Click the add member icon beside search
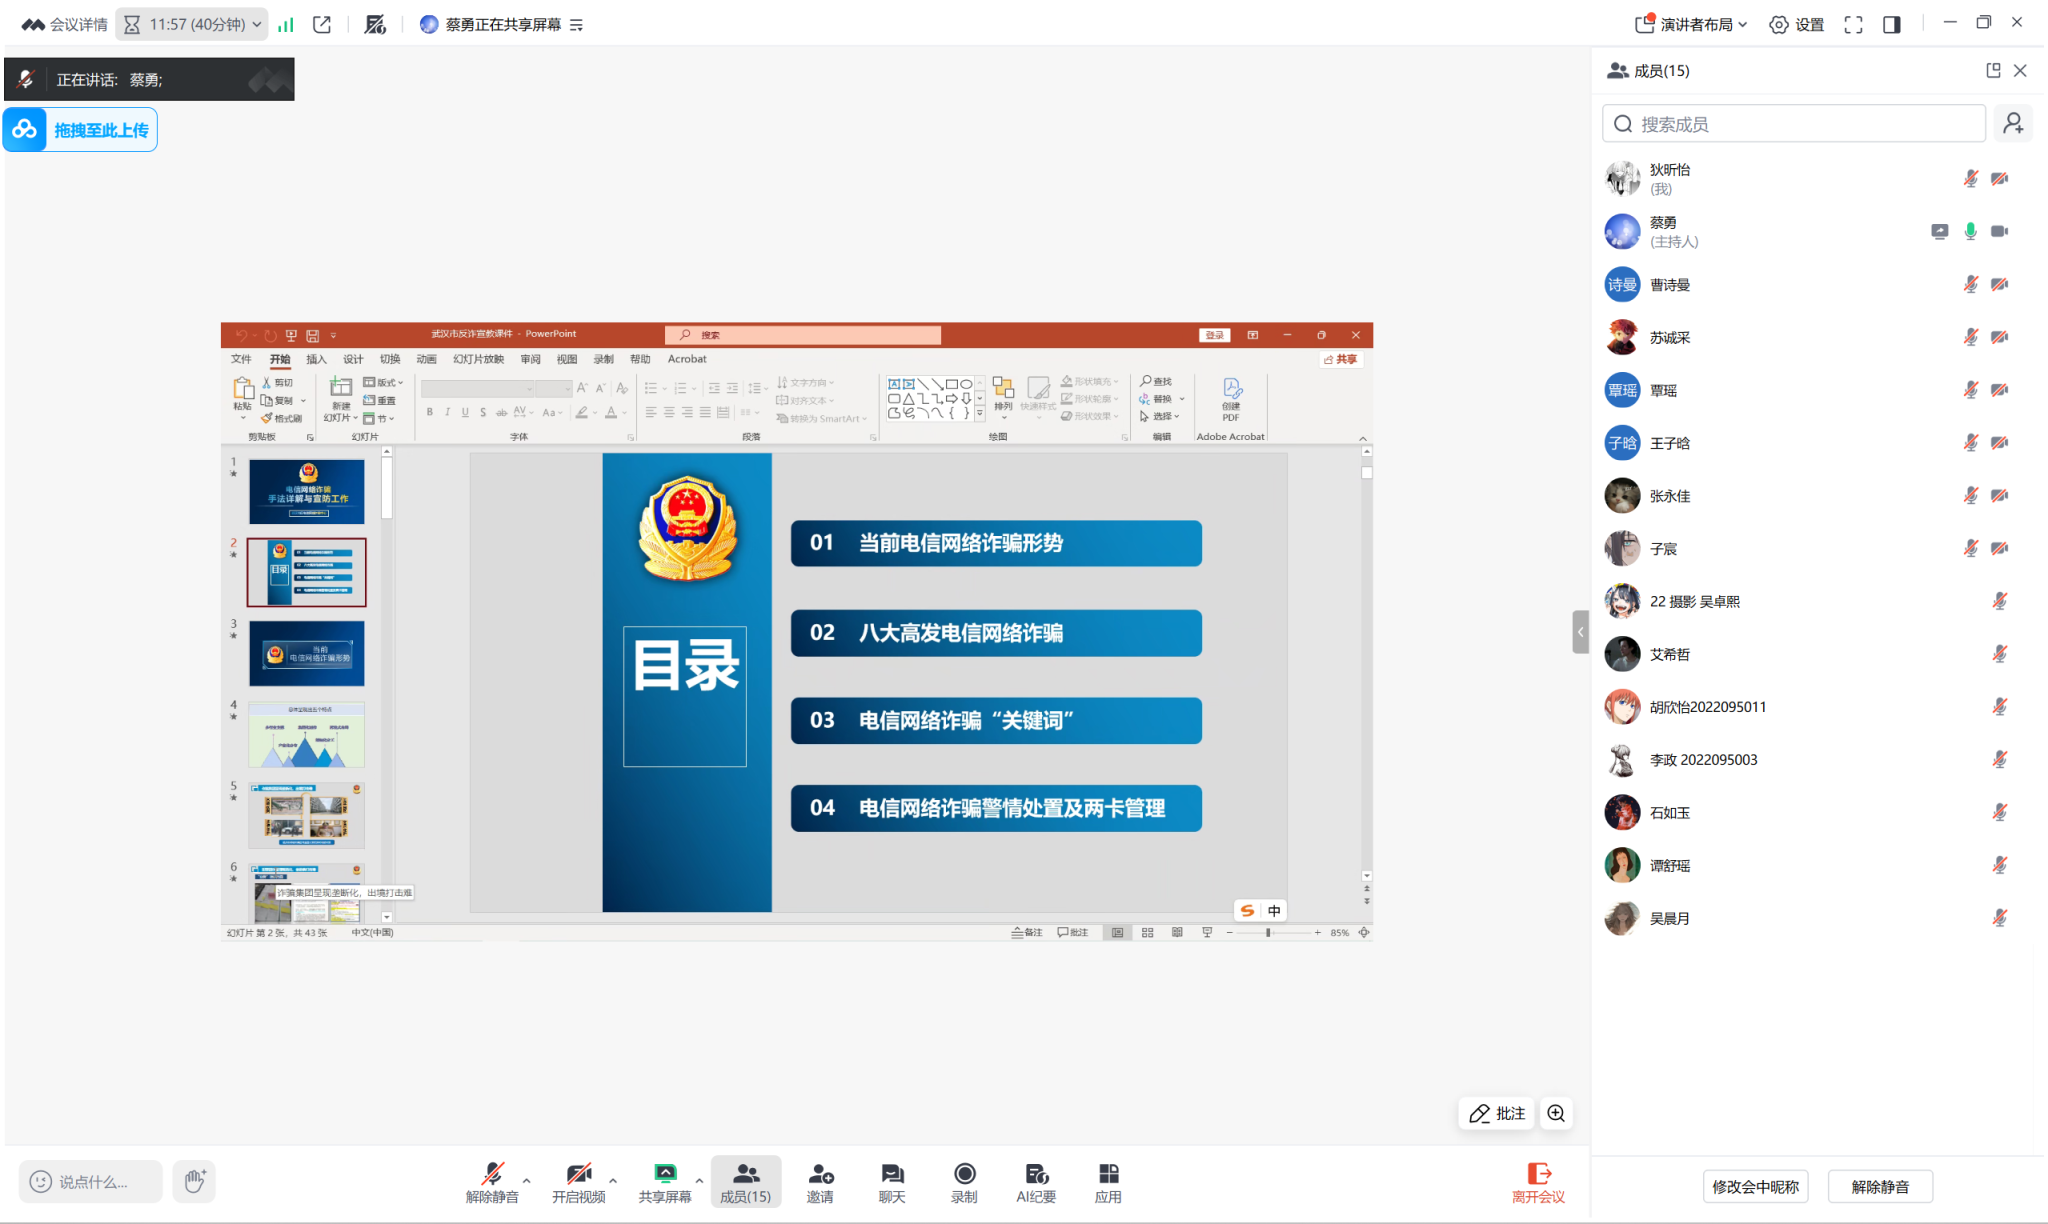The height and width of the screenshot is (1224, 2048). point(2013,123)
